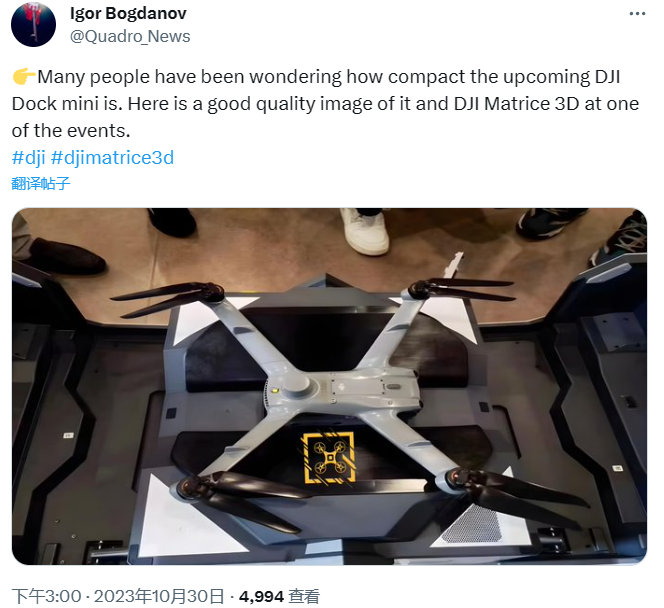Click the Igor Bogdanov display name
Image resolution: width=664 pixels, height=608 pixels.
point(128,14)
